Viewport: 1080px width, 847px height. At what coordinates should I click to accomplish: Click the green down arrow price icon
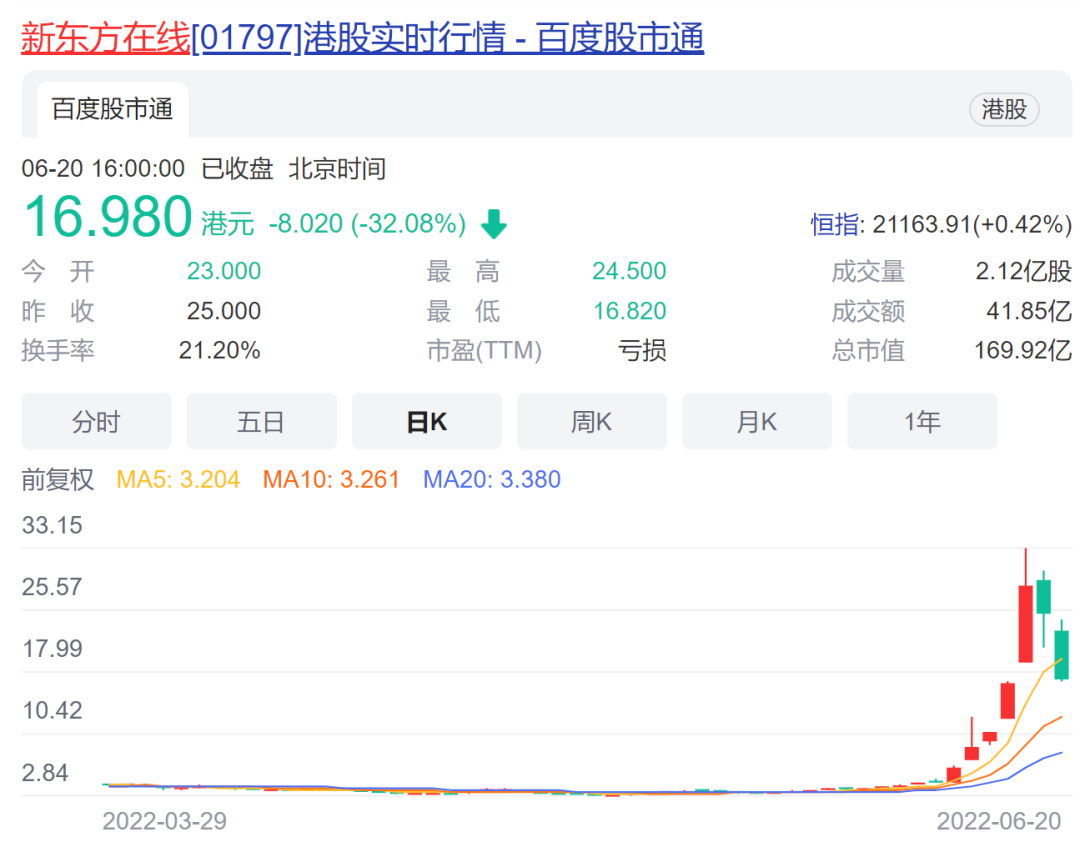(x=494, y=225)
